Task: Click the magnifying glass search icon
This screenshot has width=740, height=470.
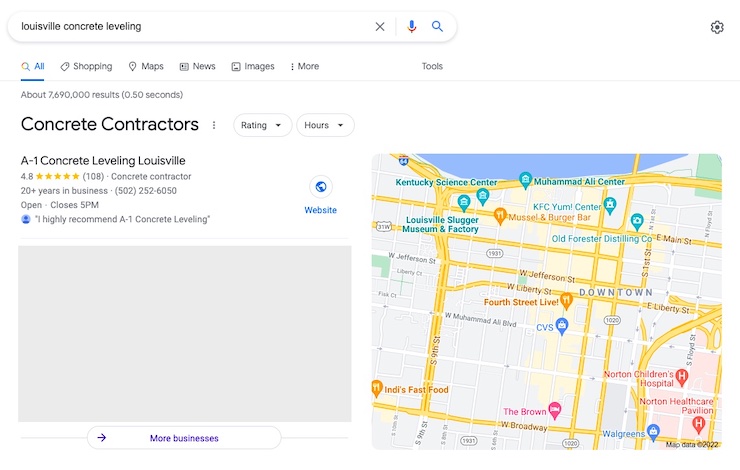Action: pos(437,27)
